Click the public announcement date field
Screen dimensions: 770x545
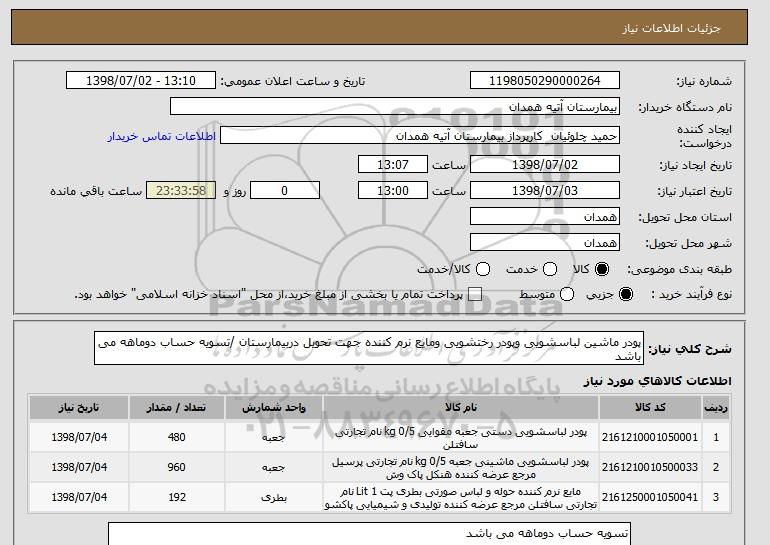(141, 81)
